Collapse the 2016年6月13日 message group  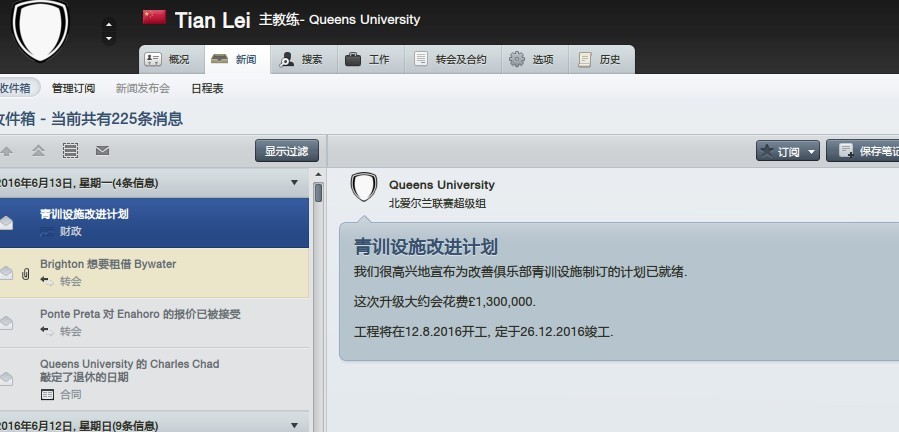(294, 183)
